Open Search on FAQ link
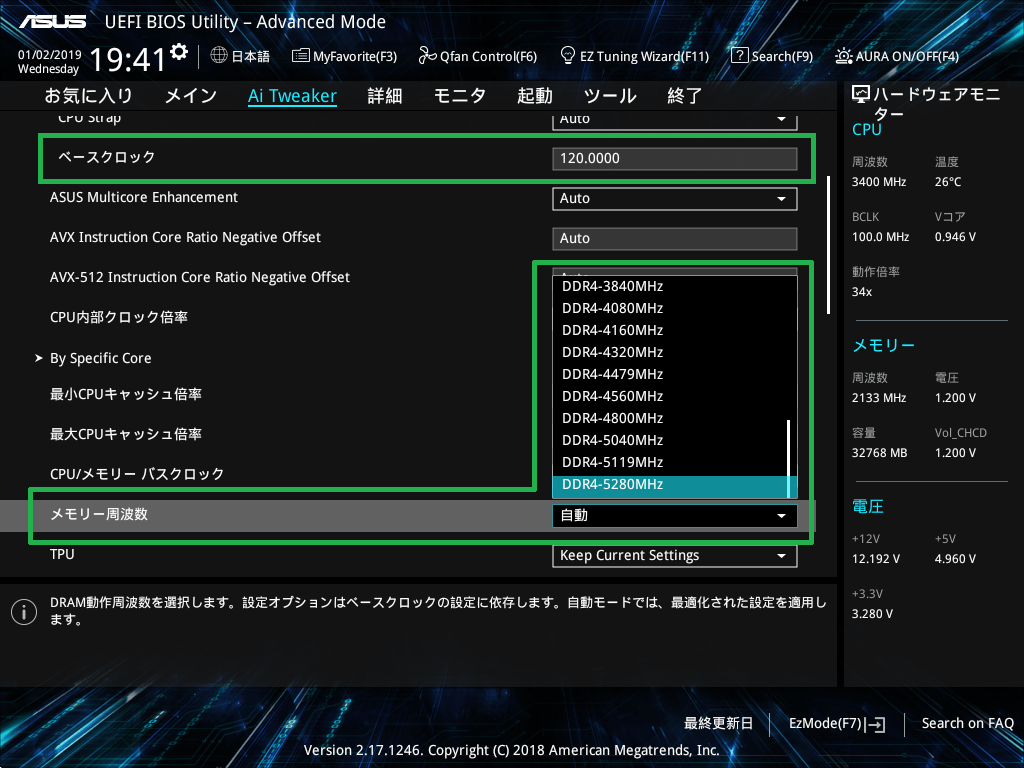Screen dimensions: 1024x768 967,723
